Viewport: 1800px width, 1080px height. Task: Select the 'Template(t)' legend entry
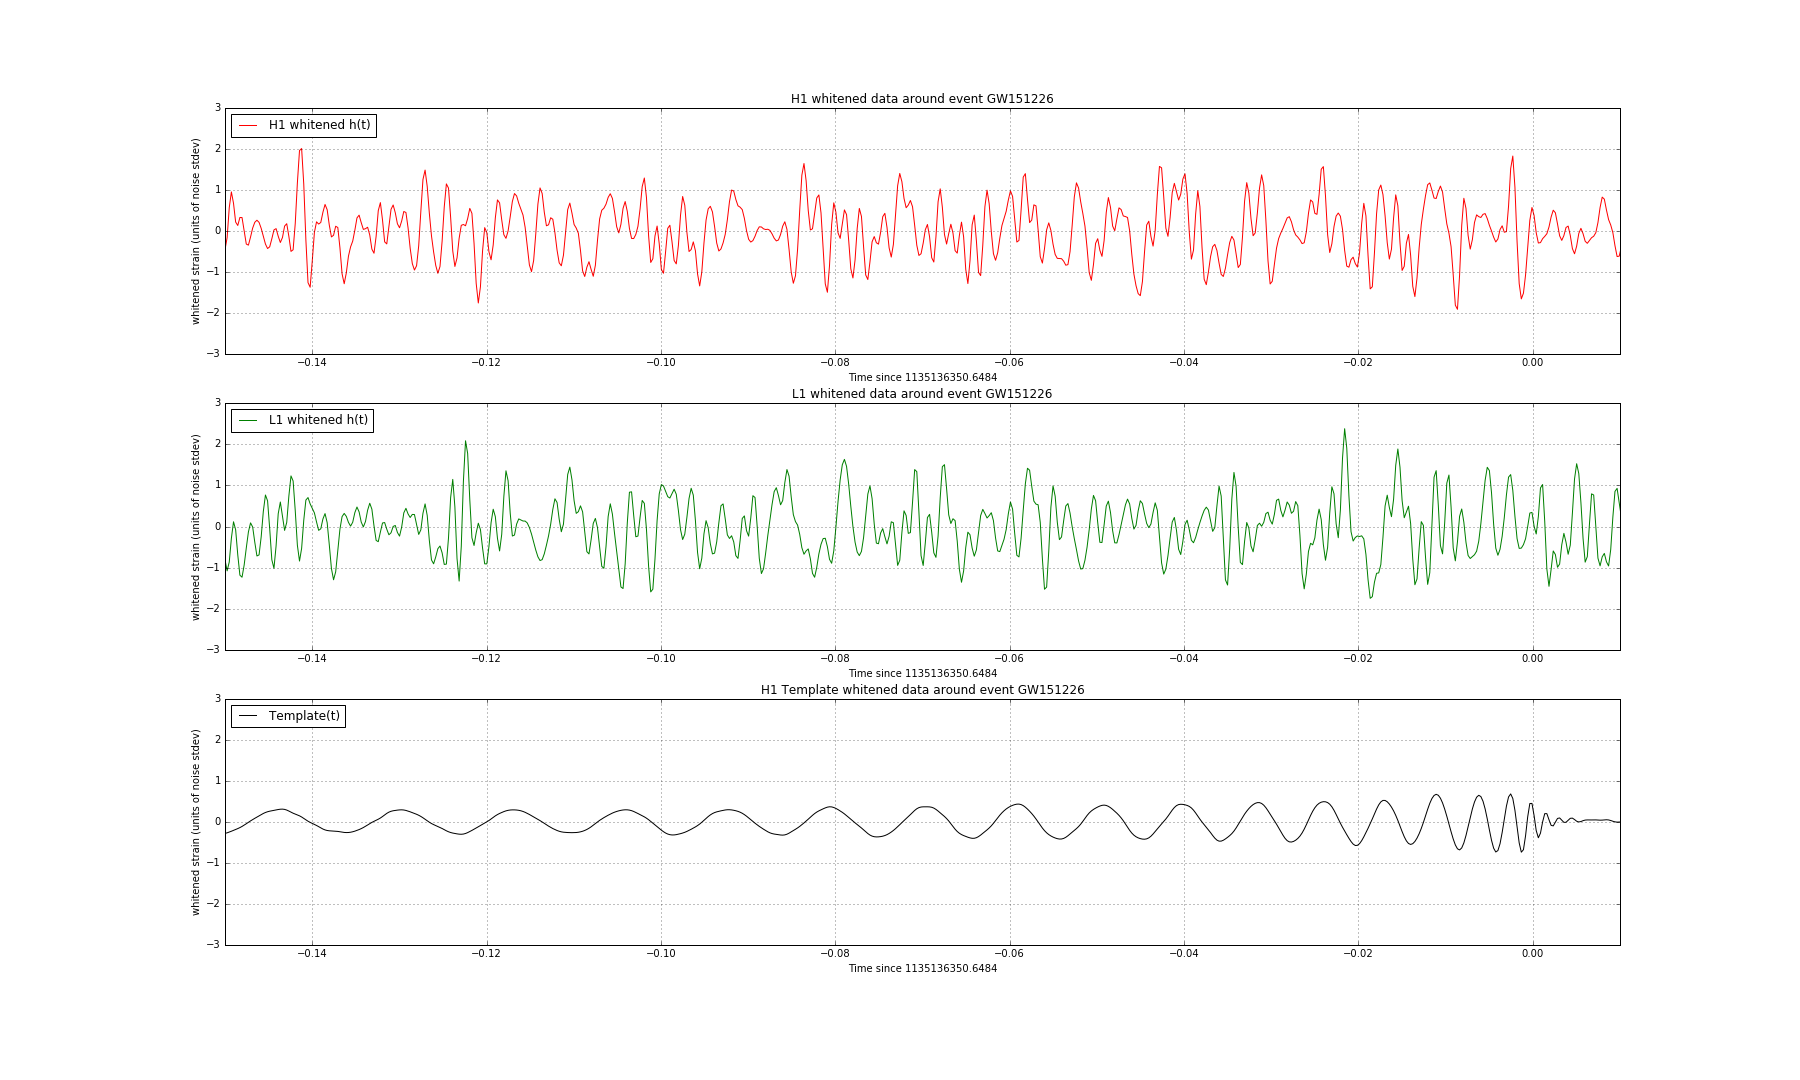pos(304,716)
